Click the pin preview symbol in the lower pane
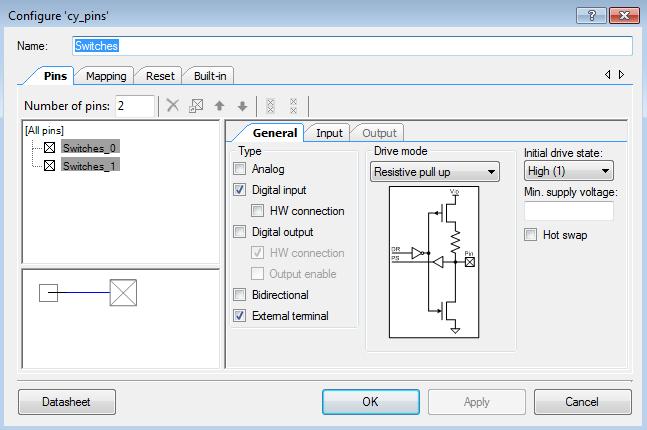 click(x=123, y=293)
